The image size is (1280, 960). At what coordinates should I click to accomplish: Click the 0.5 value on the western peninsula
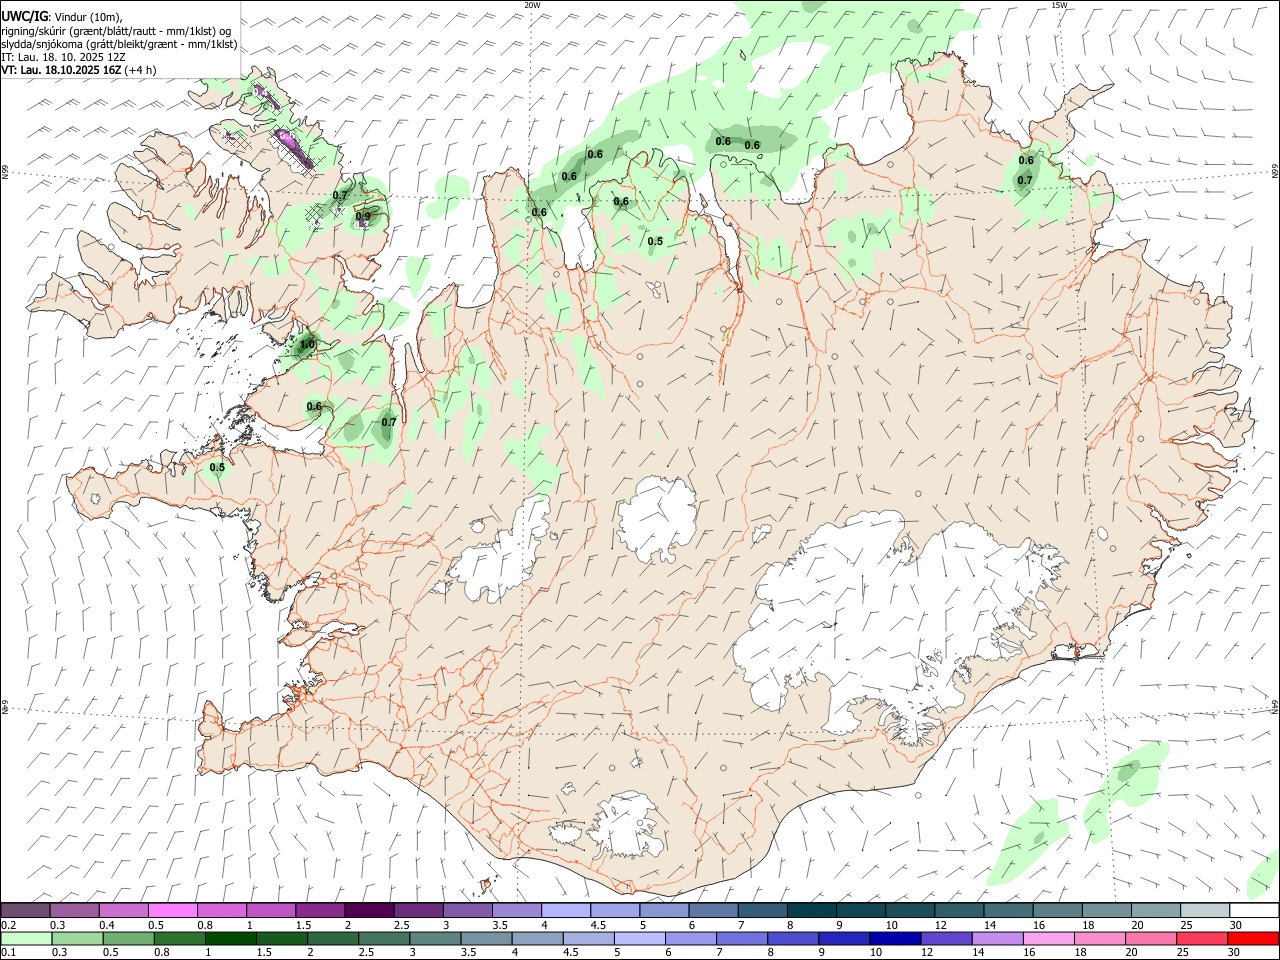(217, 467)
